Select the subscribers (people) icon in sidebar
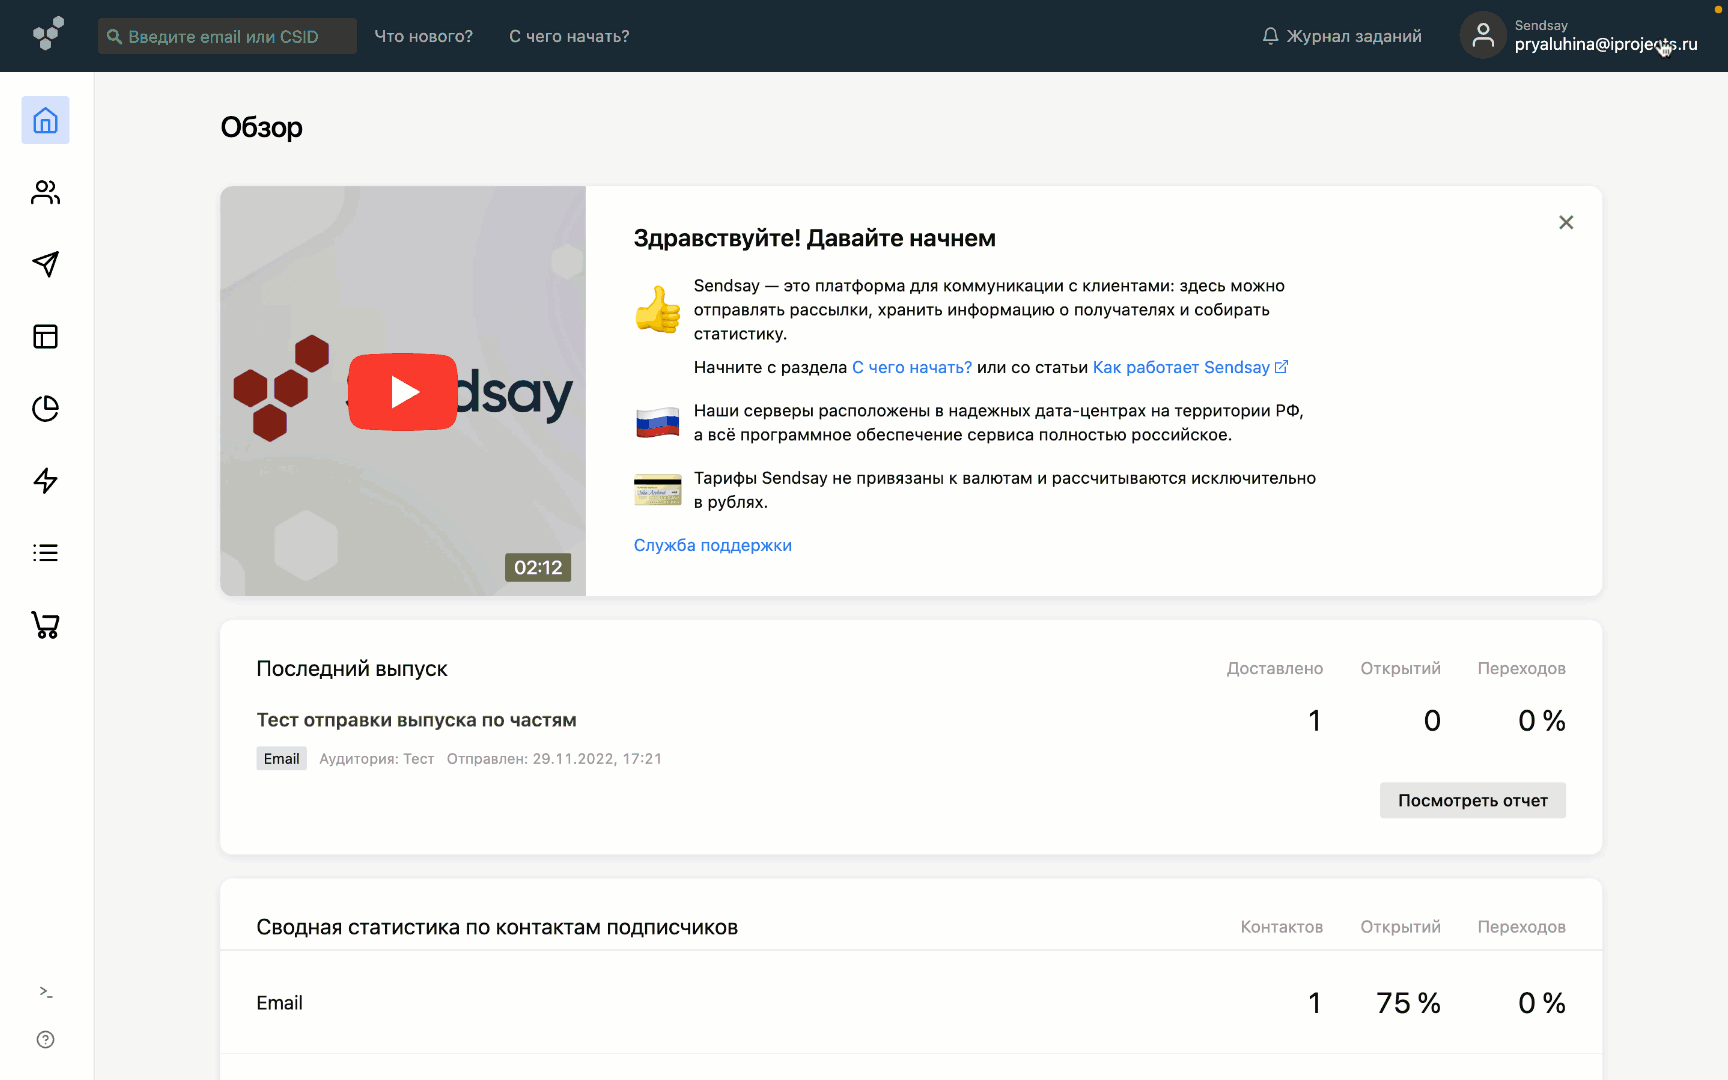Screen dimensions: 1728x1080 (45, 192)
